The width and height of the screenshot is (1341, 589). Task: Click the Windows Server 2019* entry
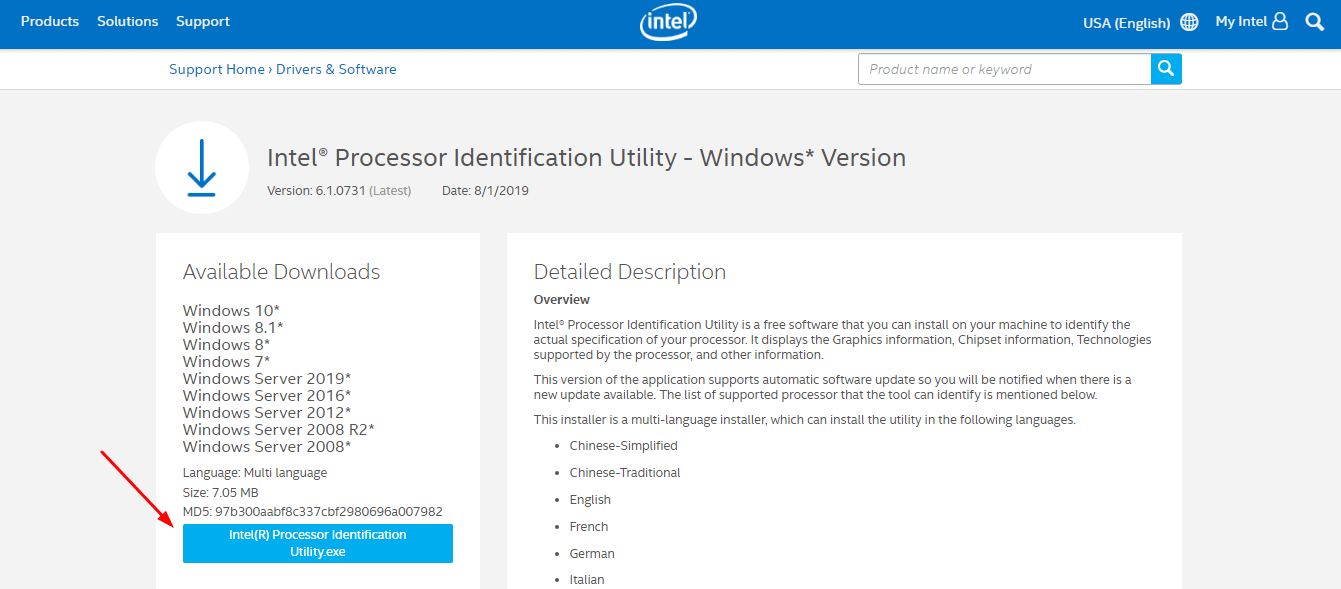[267, 379]
